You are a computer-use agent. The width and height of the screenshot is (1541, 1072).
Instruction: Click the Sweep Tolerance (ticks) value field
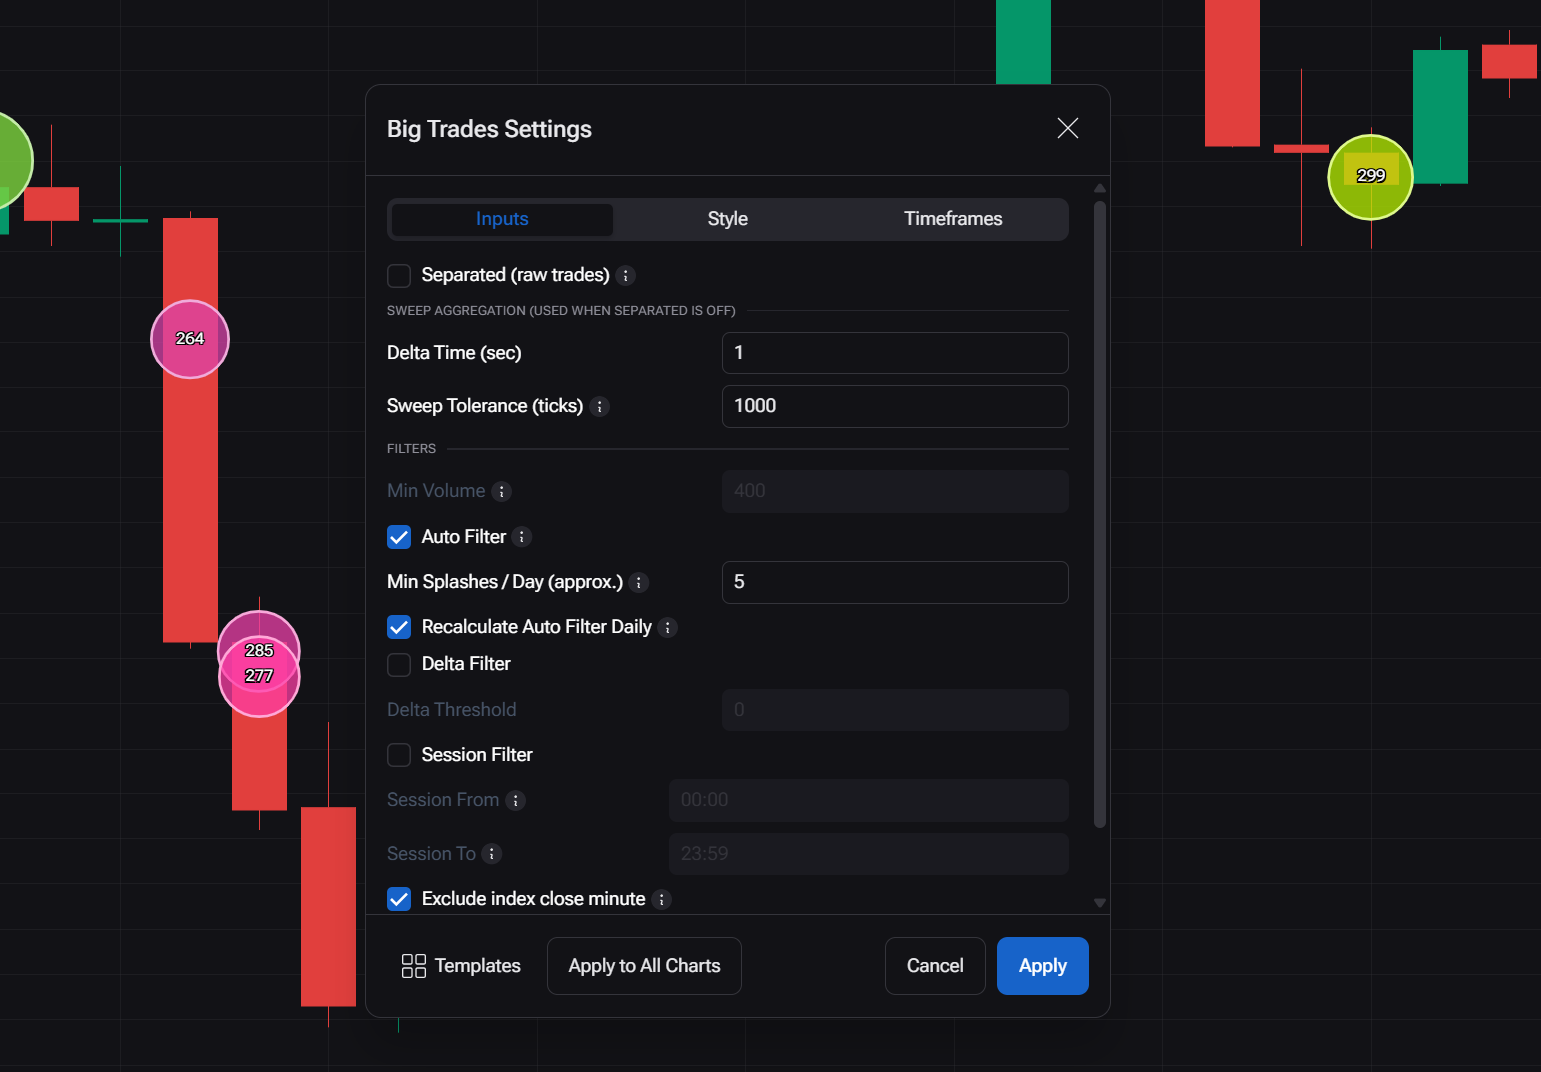click(895, 406)
